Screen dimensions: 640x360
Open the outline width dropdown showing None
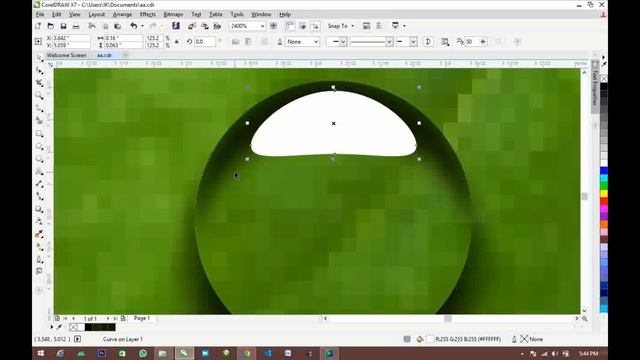pos(316,42)
